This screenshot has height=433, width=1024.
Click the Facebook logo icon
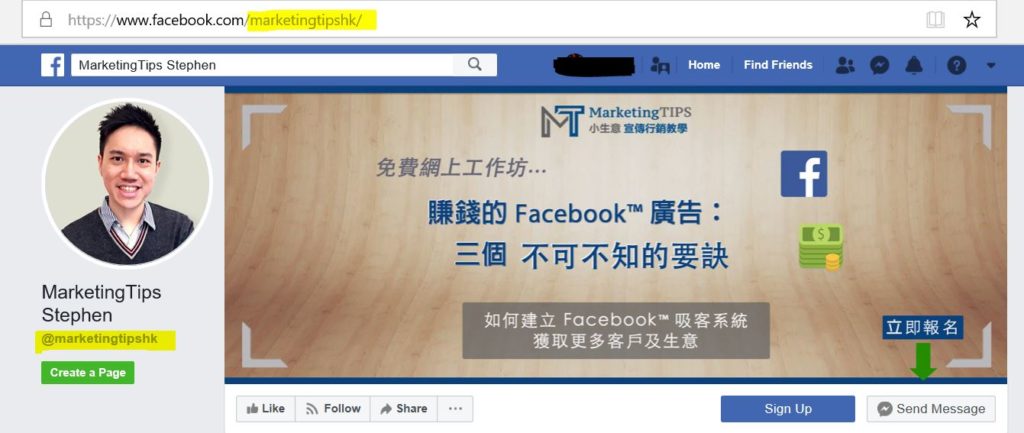(x=52, y=65)
